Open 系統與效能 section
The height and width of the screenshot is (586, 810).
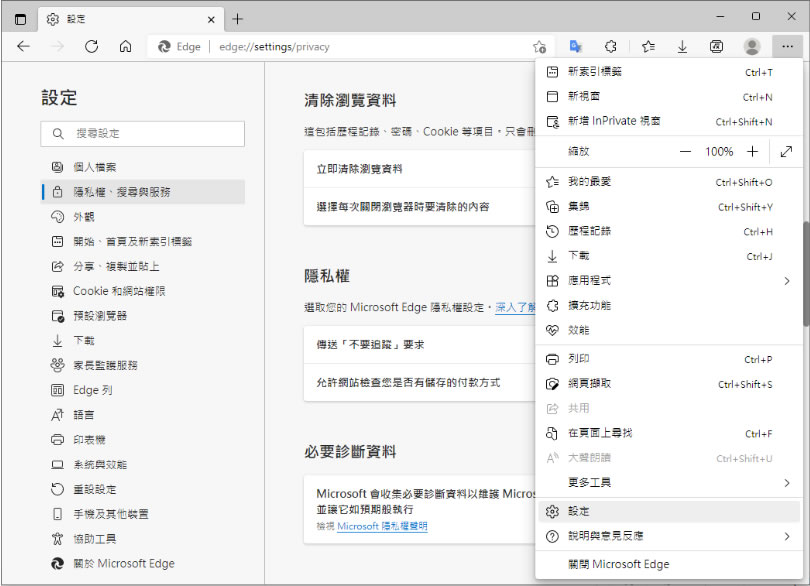(x=143, y=465)
